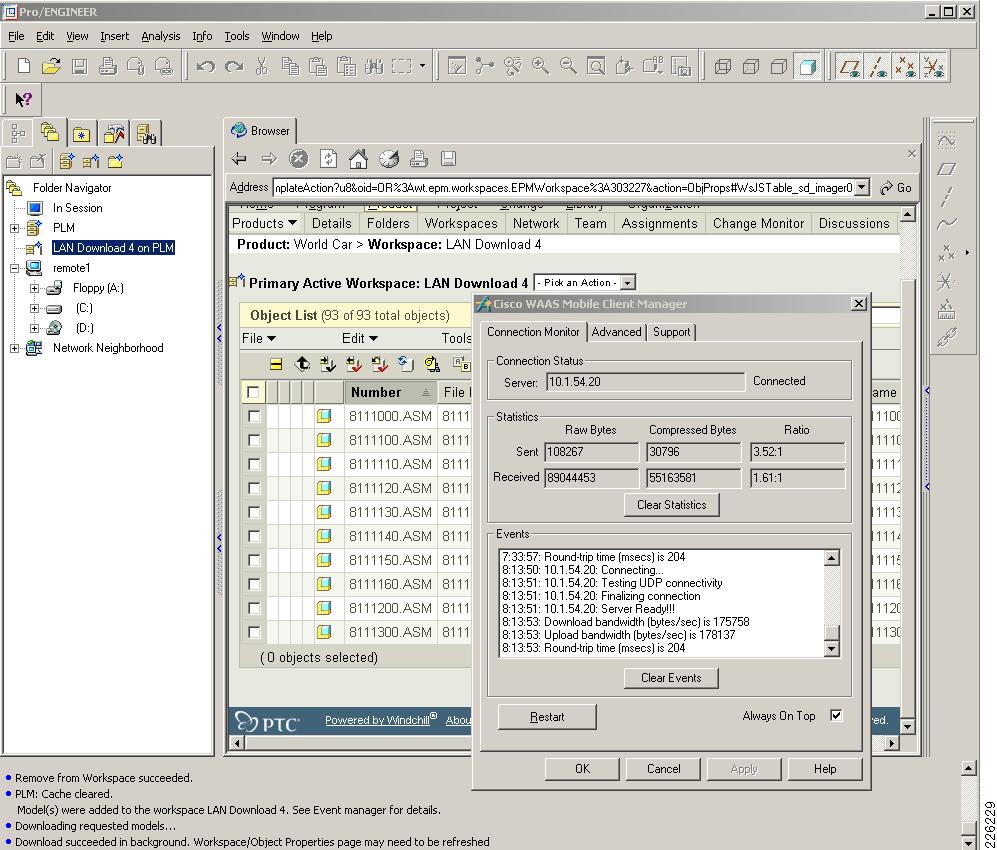Check the box for 8111100.ASM
Image resolution: width=997 pixels, height=850 pixels.
coord(254,441)
